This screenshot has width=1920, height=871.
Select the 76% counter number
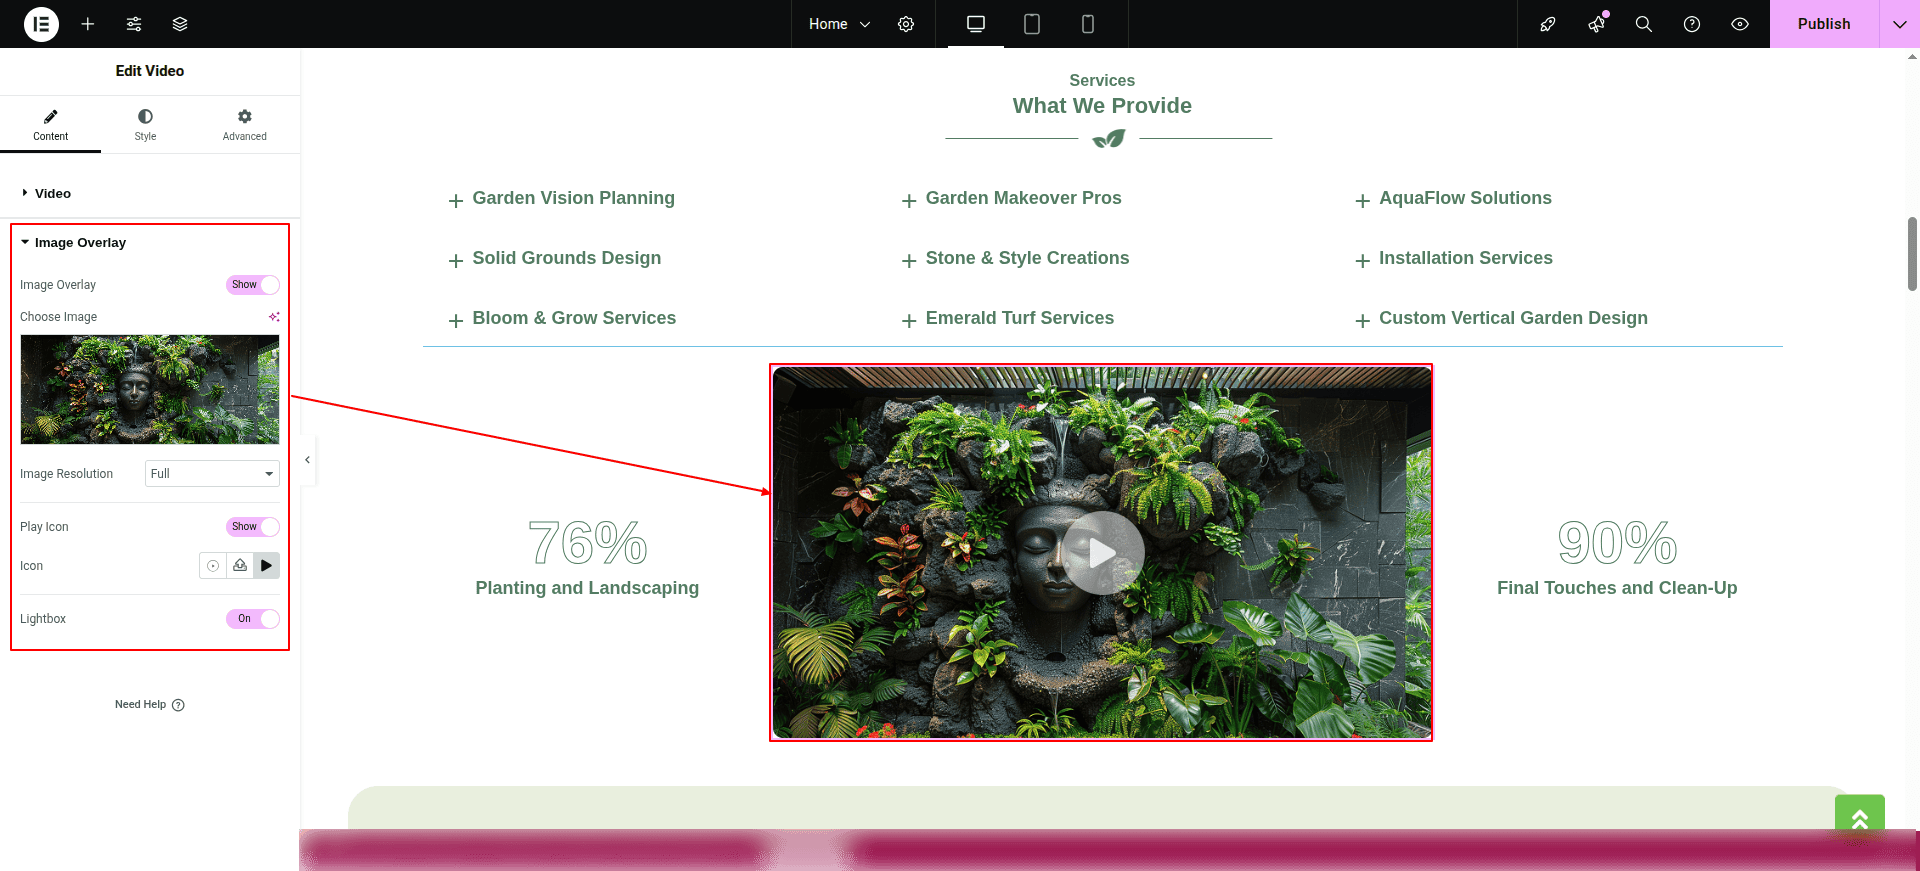click(587, 543)
